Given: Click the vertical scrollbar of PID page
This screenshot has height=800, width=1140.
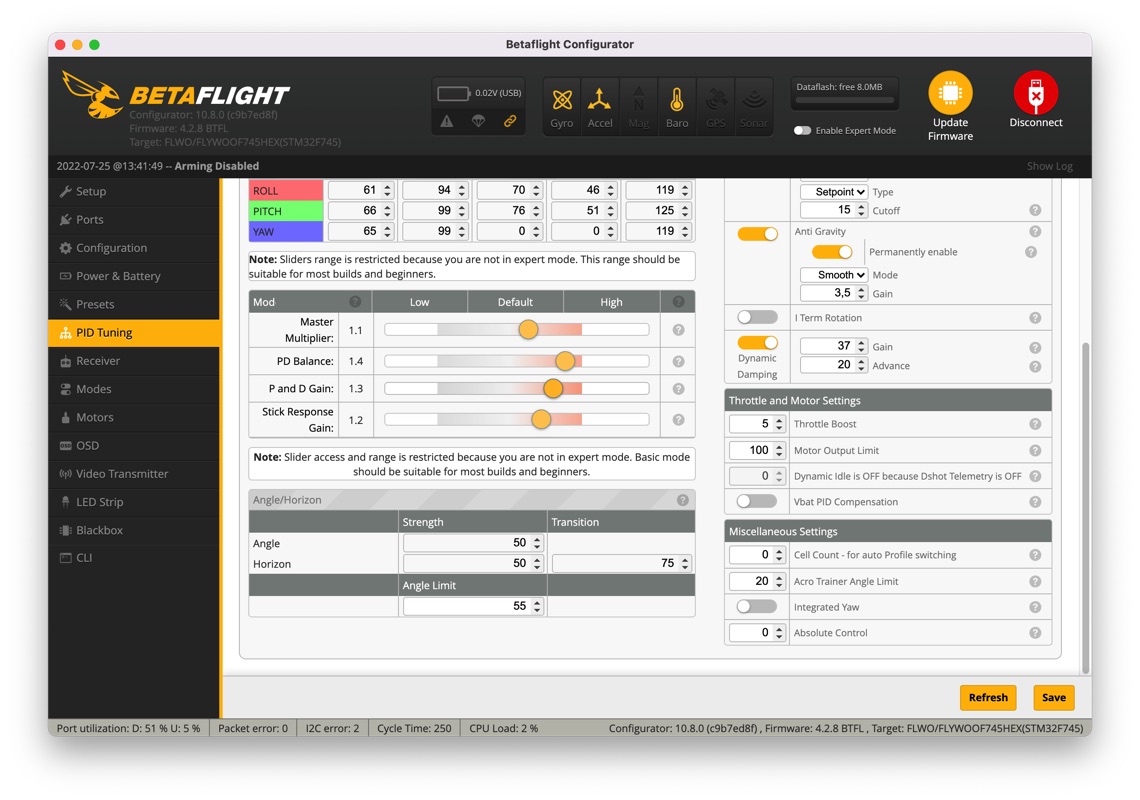Looking at the screenshot, I should pos(1085,508).
